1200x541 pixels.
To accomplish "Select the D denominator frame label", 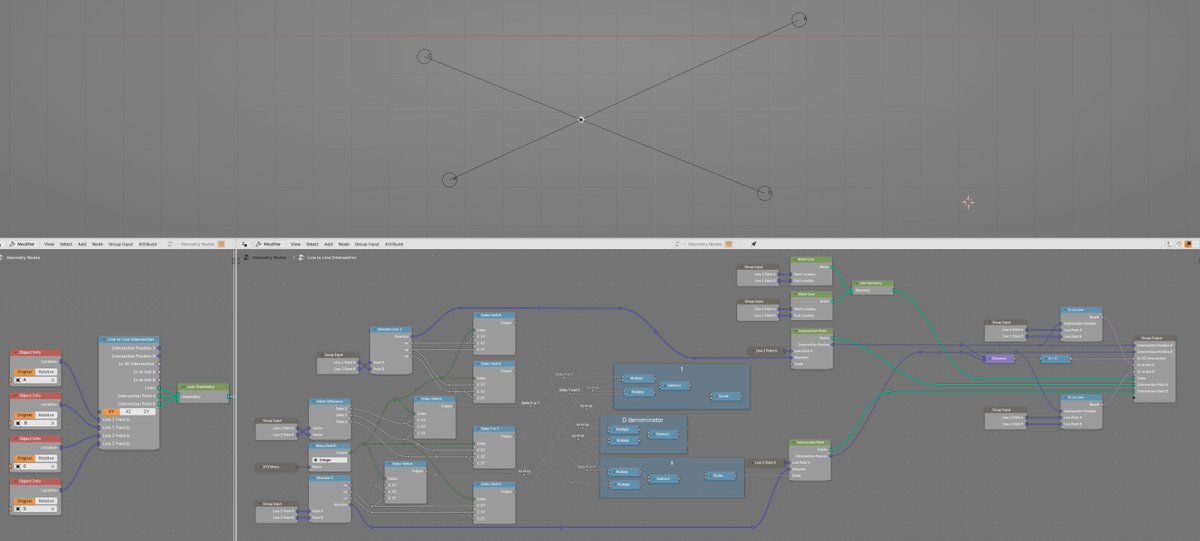I will tap(643, 420).
